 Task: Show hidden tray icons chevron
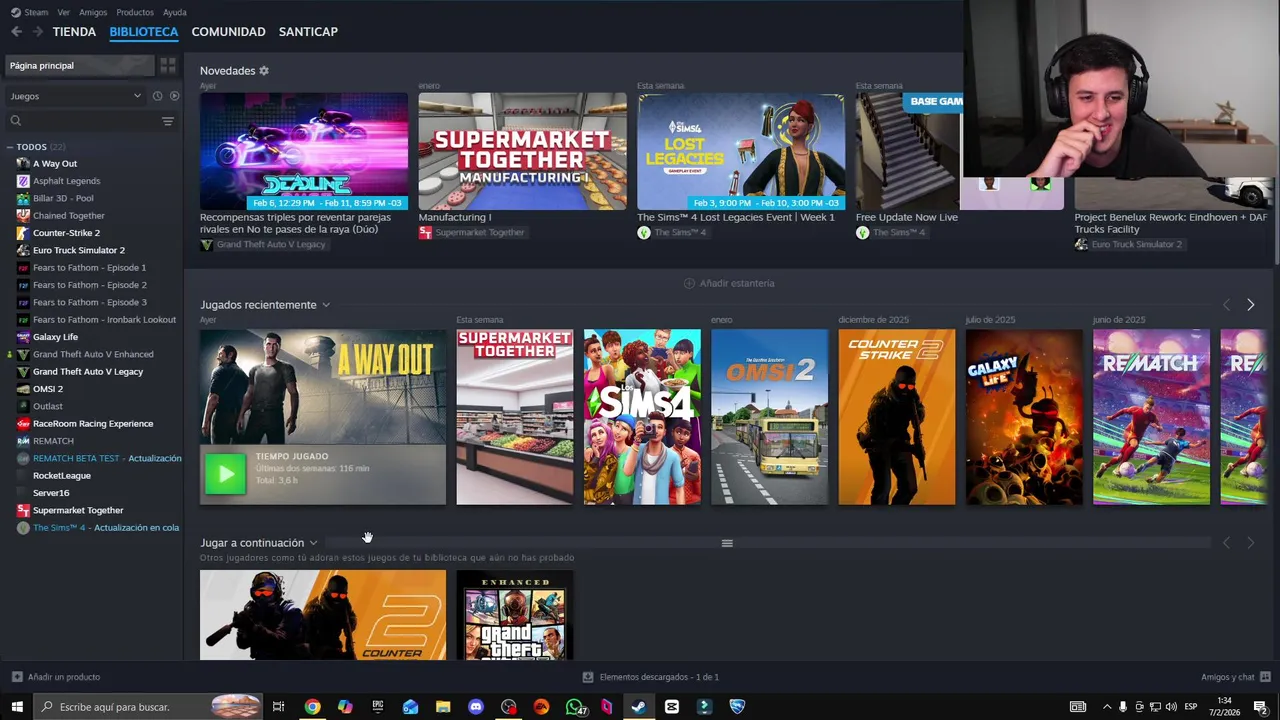(x=1106, y=707)
